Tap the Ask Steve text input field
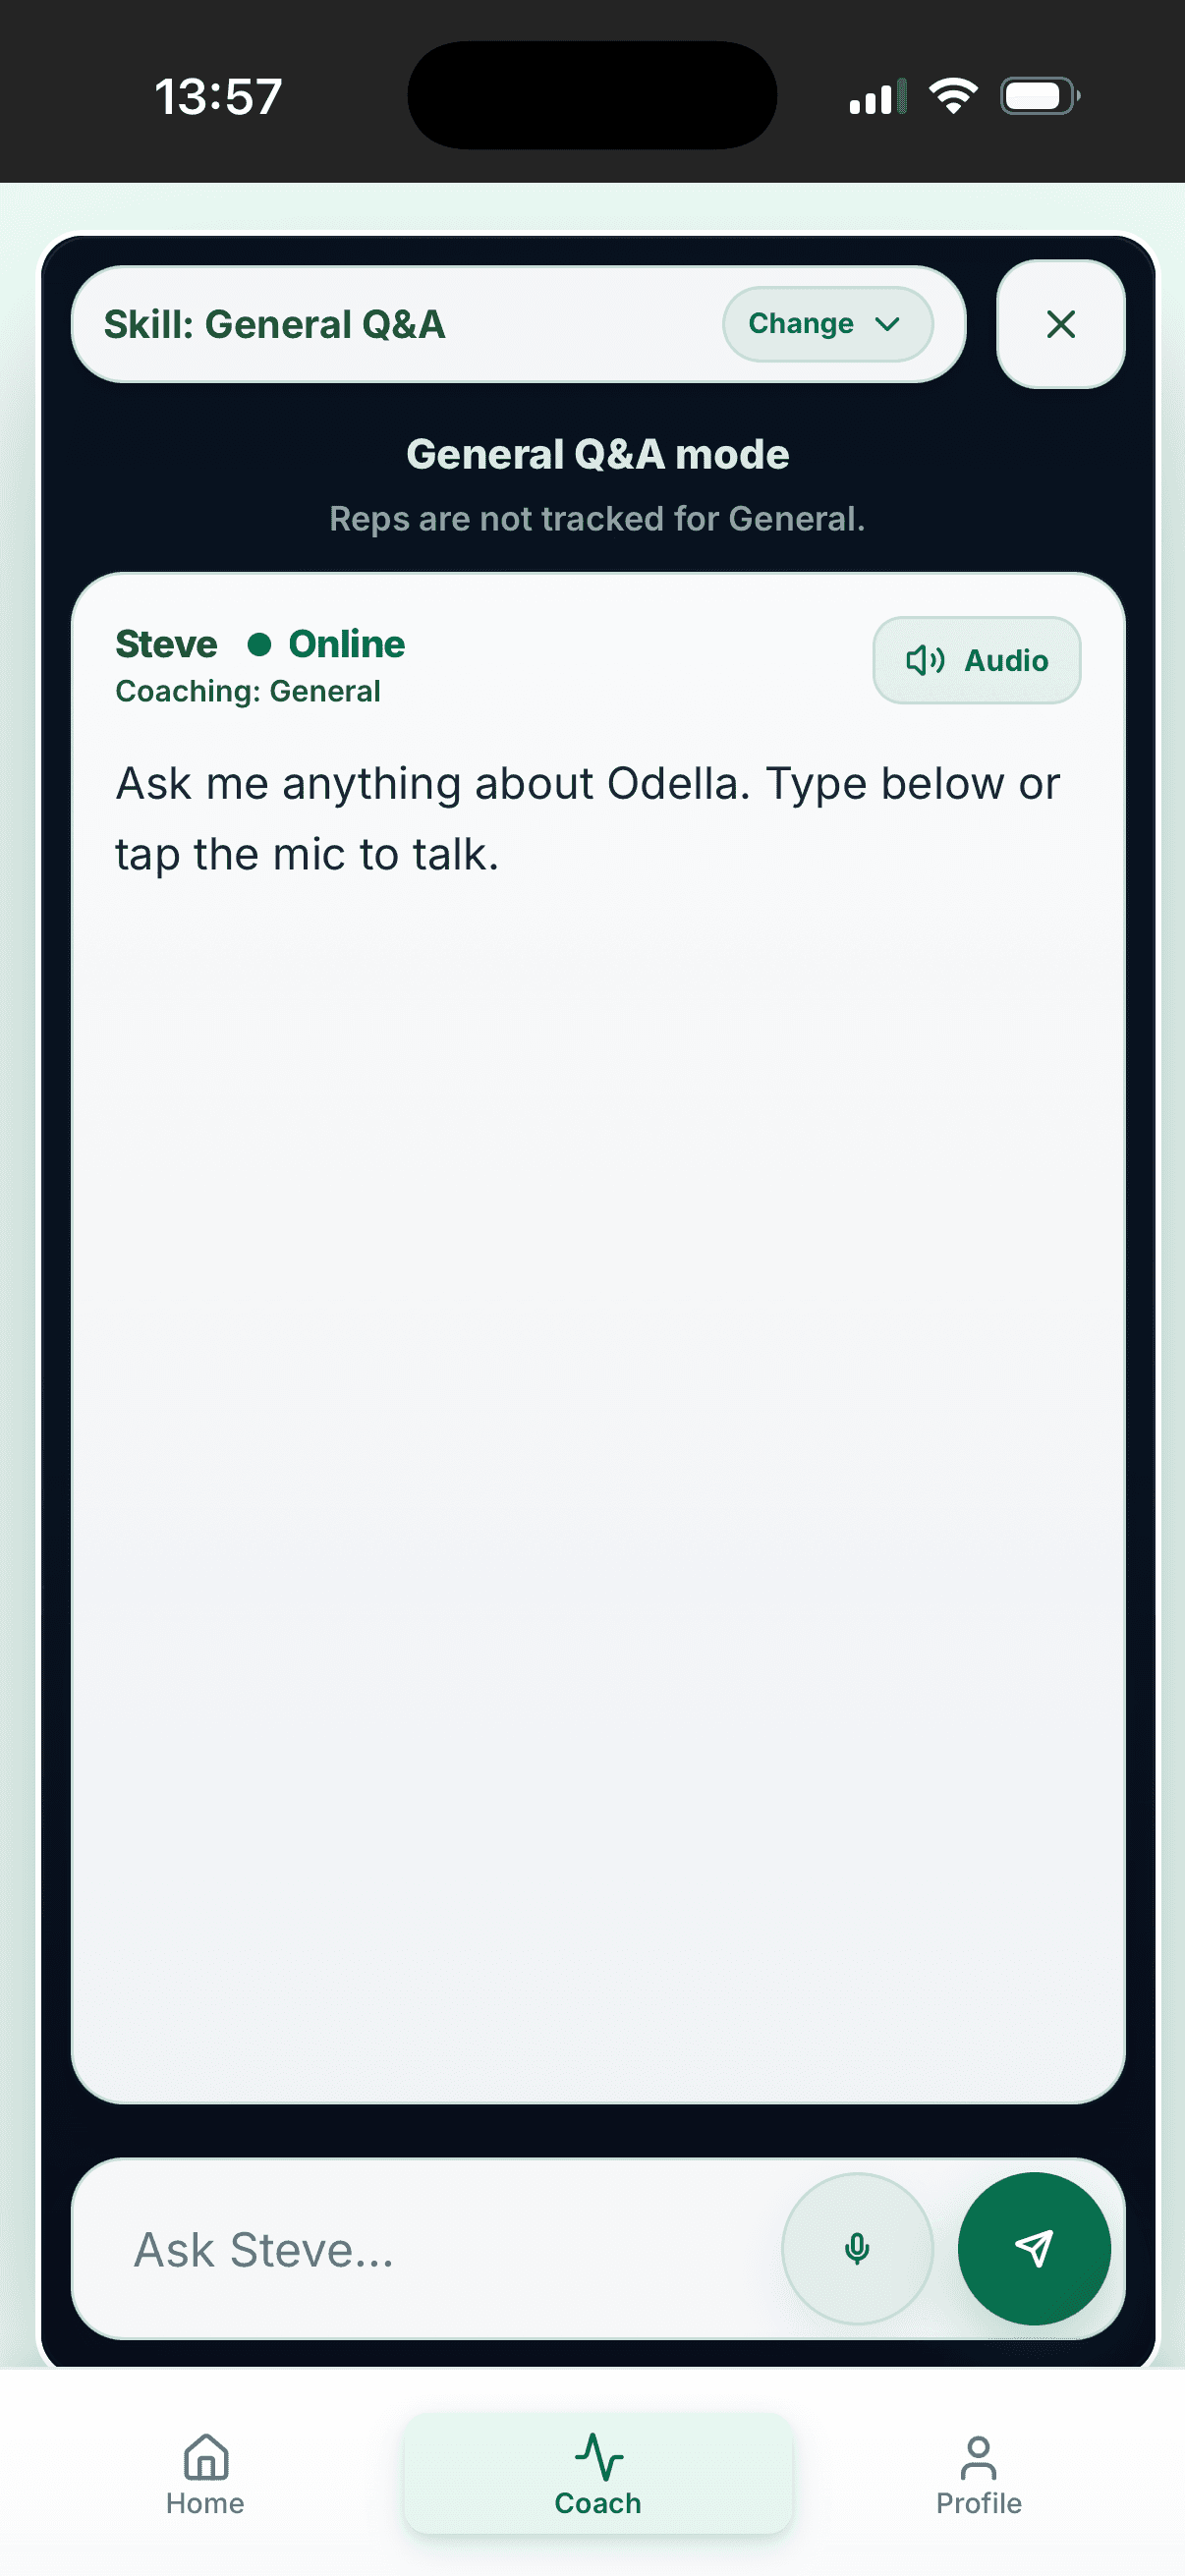This screenshot has height=2576, width=1185. point(400,2247)
